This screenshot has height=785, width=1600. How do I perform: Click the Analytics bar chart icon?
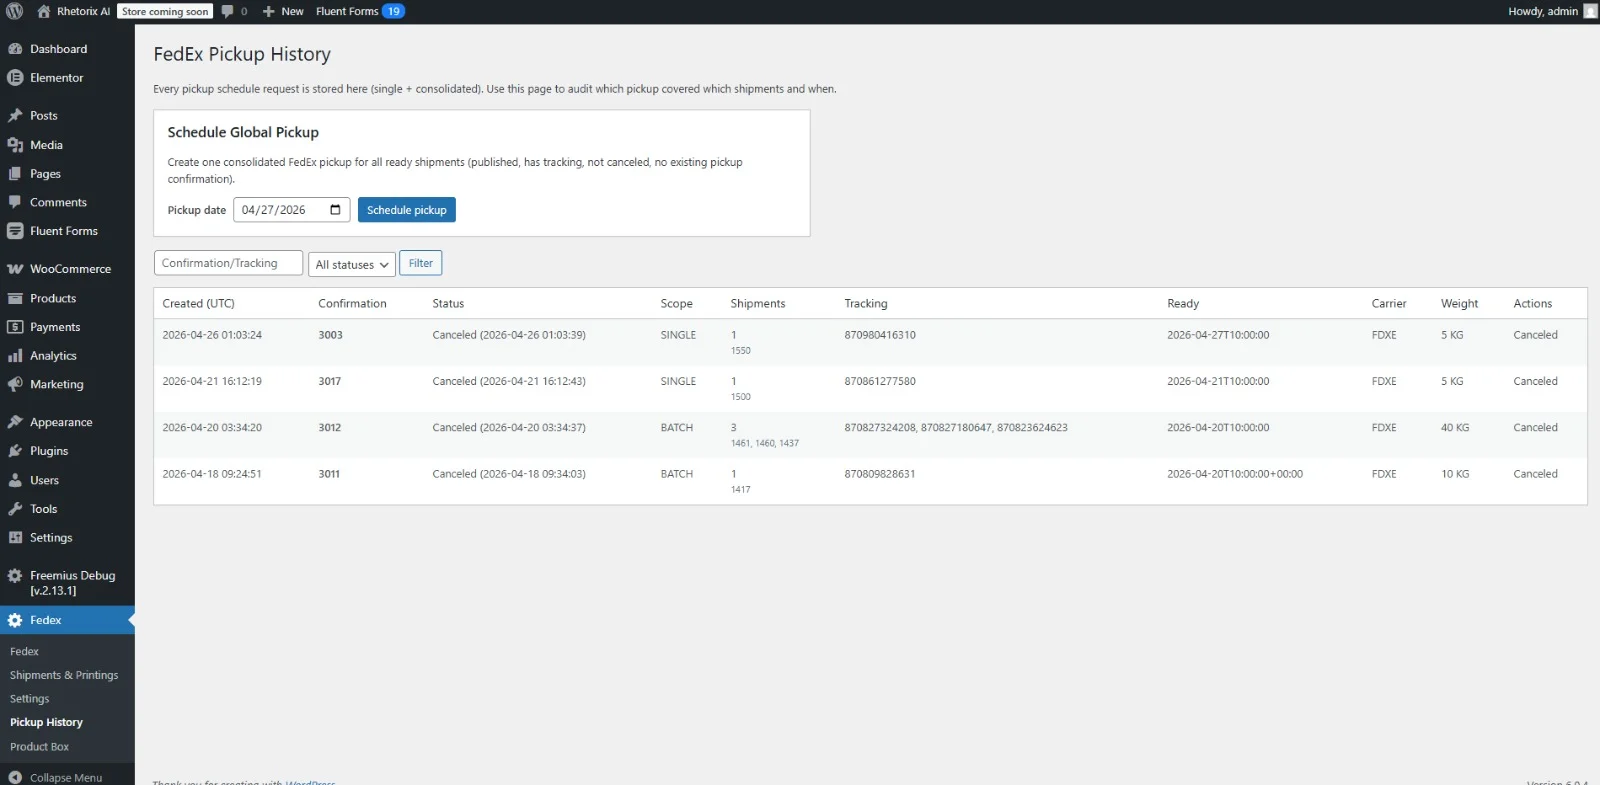point(15,356)
